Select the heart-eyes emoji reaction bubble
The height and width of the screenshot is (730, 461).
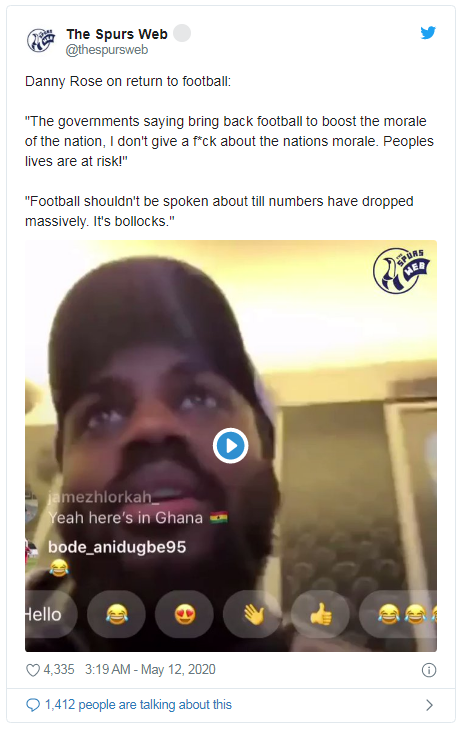[184, 614]
